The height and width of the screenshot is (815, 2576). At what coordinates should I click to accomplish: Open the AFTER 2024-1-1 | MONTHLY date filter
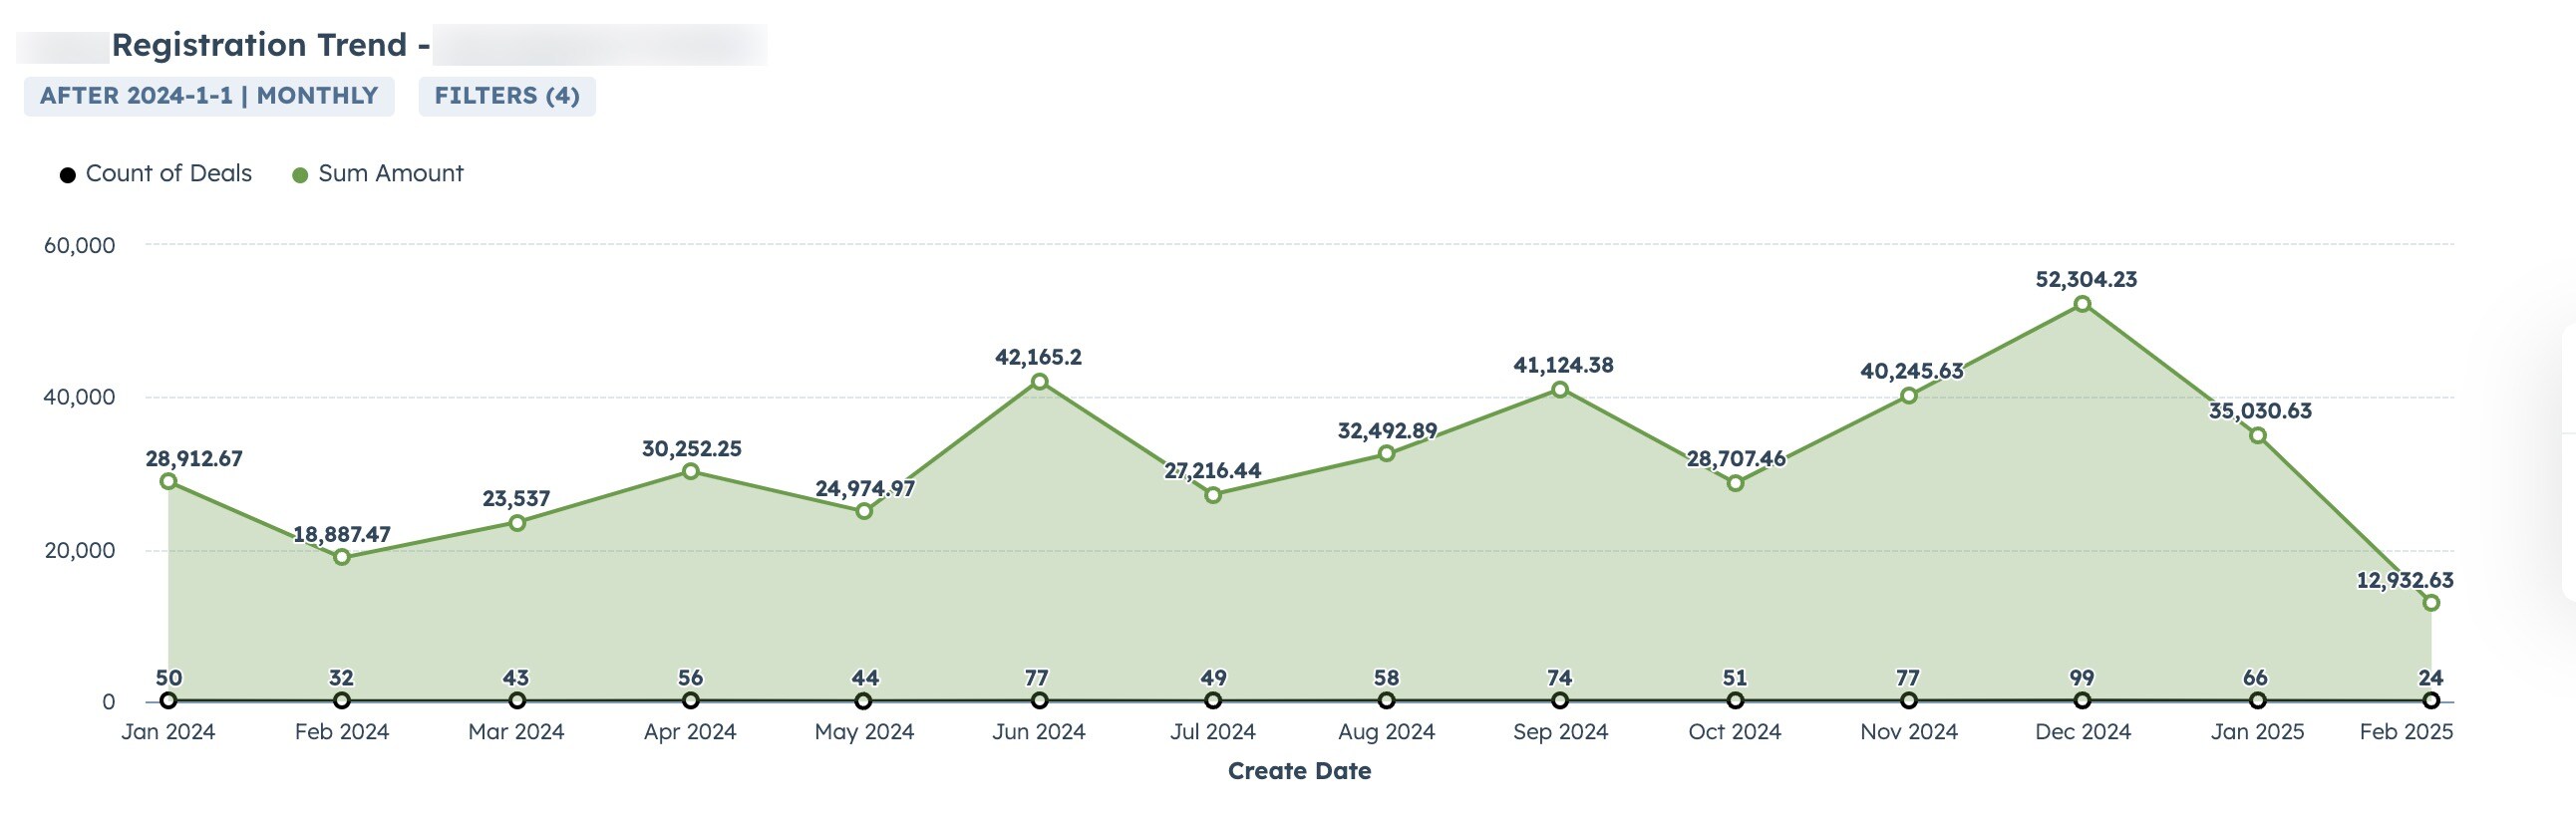(208, 96)
